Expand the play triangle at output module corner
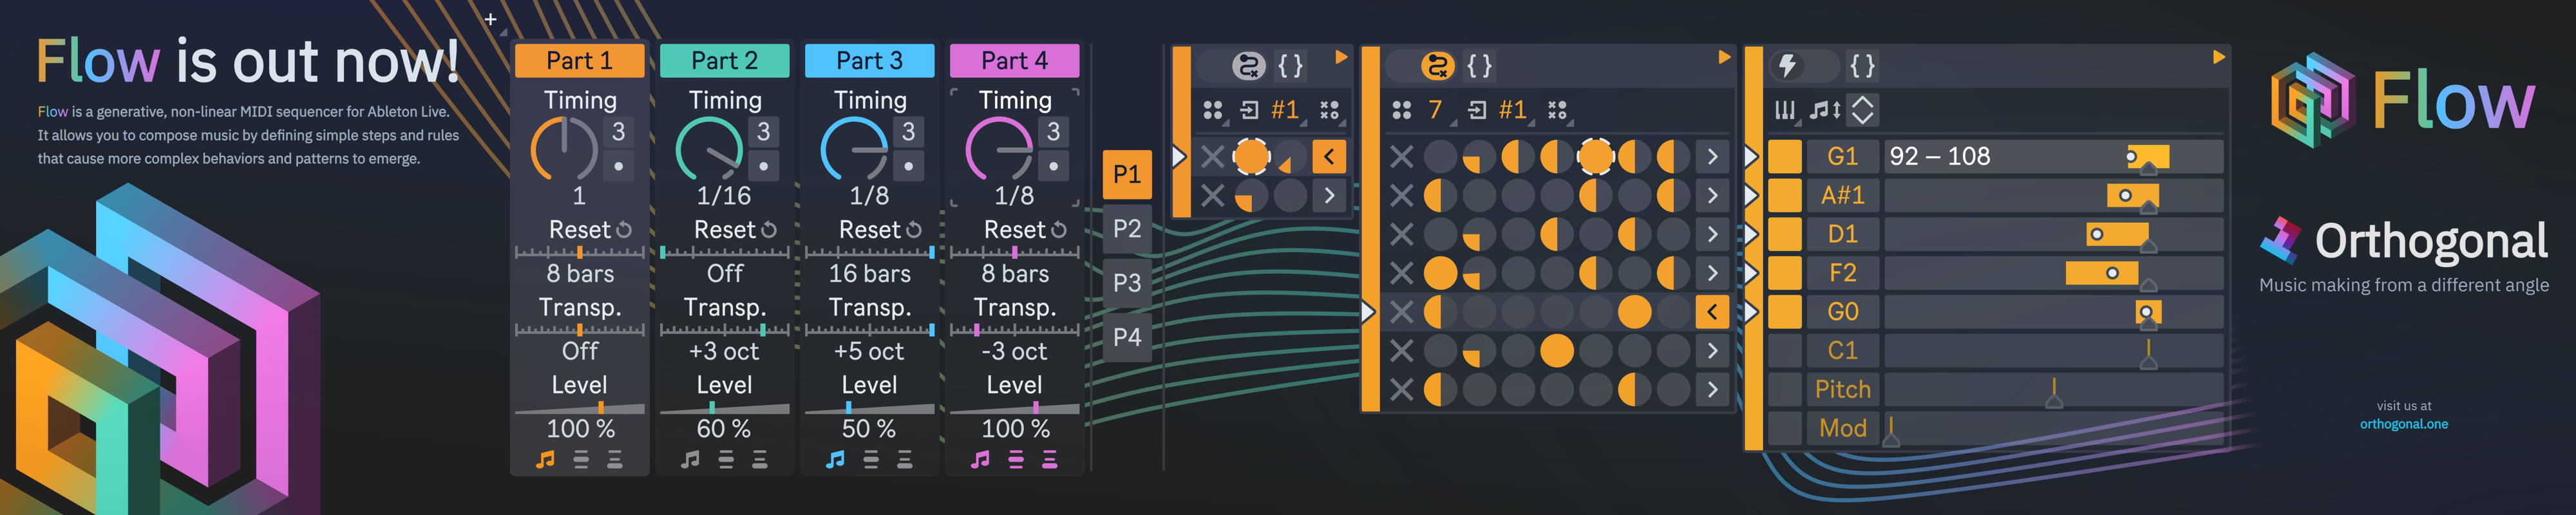The width and height of the screenshot is (2576, 515). pos(2218,57)
